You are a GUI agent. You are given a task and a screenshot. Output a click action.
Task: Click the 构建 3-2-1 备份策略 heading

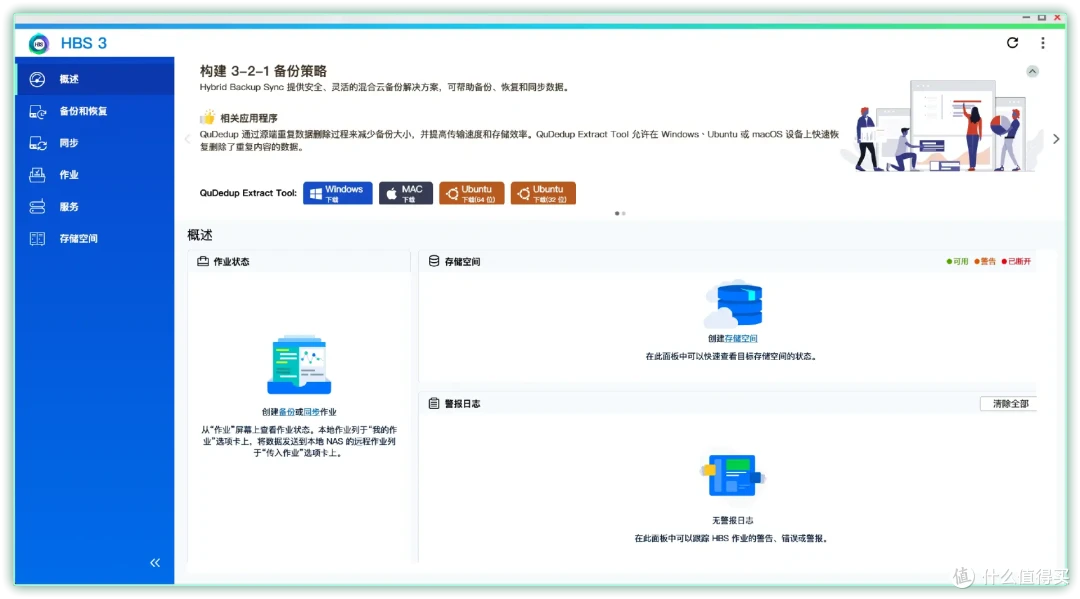pyautogui.click(x=263, y=71)
